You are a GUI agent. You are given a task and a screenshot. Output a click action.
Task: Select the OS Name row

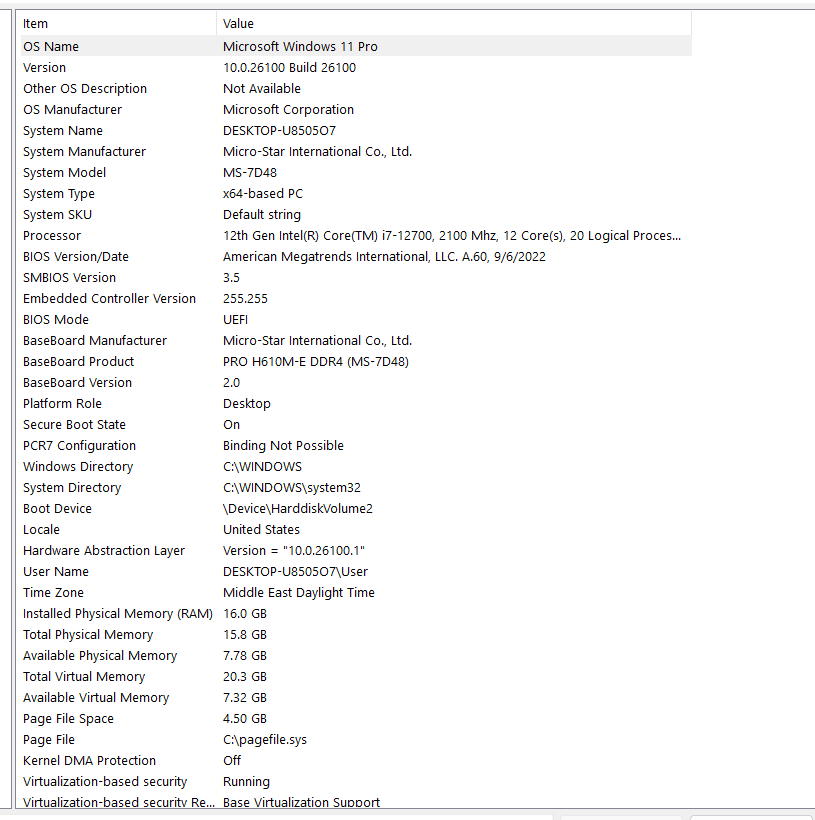point(356,46)
